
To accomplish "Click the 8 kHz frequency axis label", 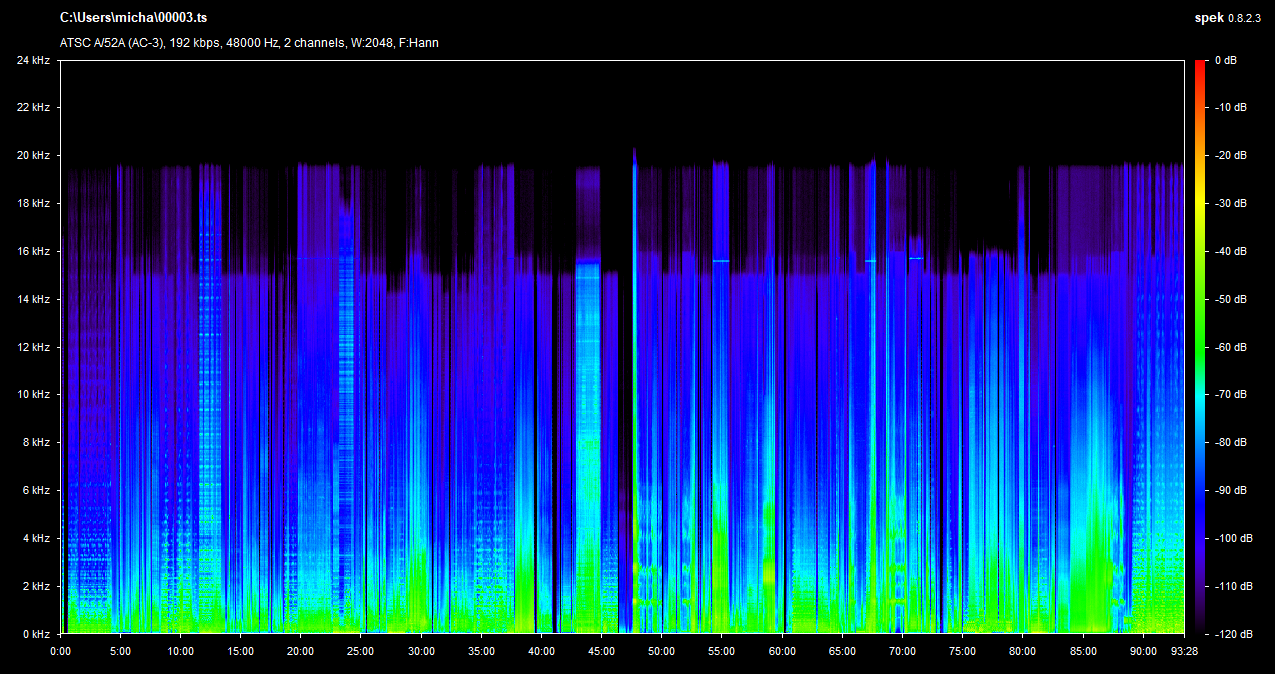I will coord(36,443).
